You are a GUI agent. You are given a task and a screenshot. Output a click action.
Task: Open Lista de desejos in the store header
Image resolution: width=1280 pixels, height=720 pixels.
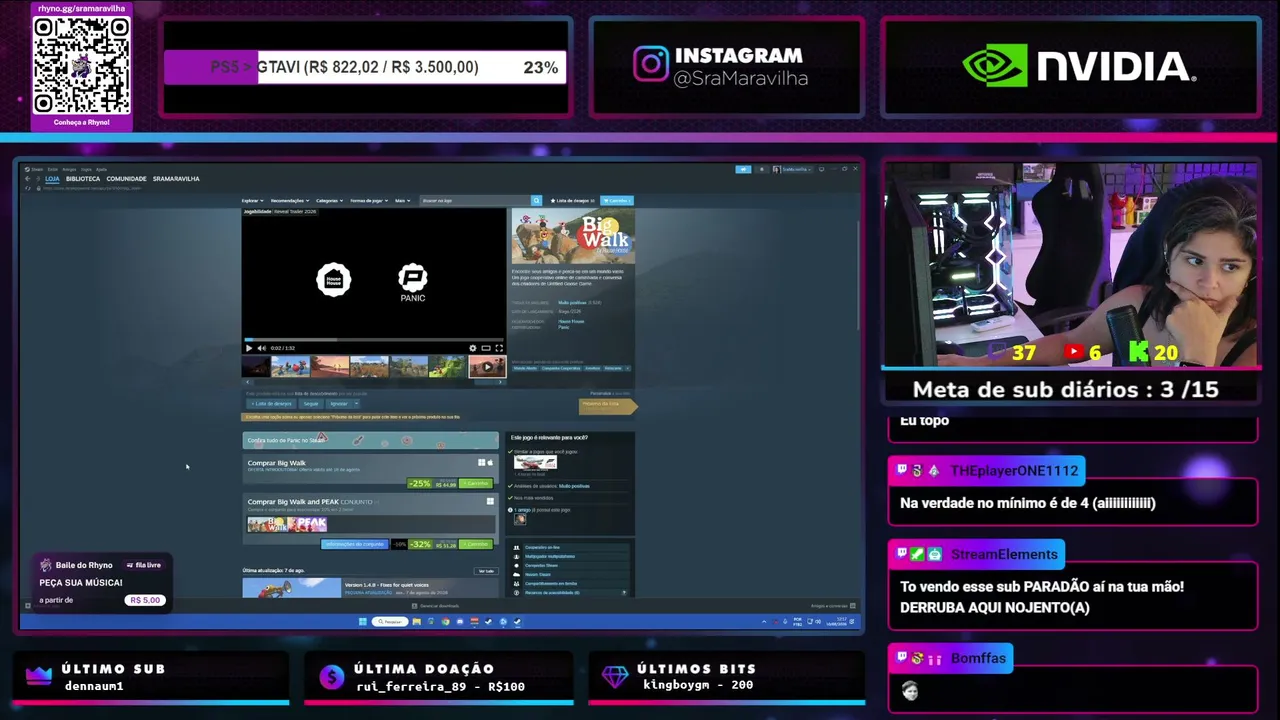[x=573, y=200]
